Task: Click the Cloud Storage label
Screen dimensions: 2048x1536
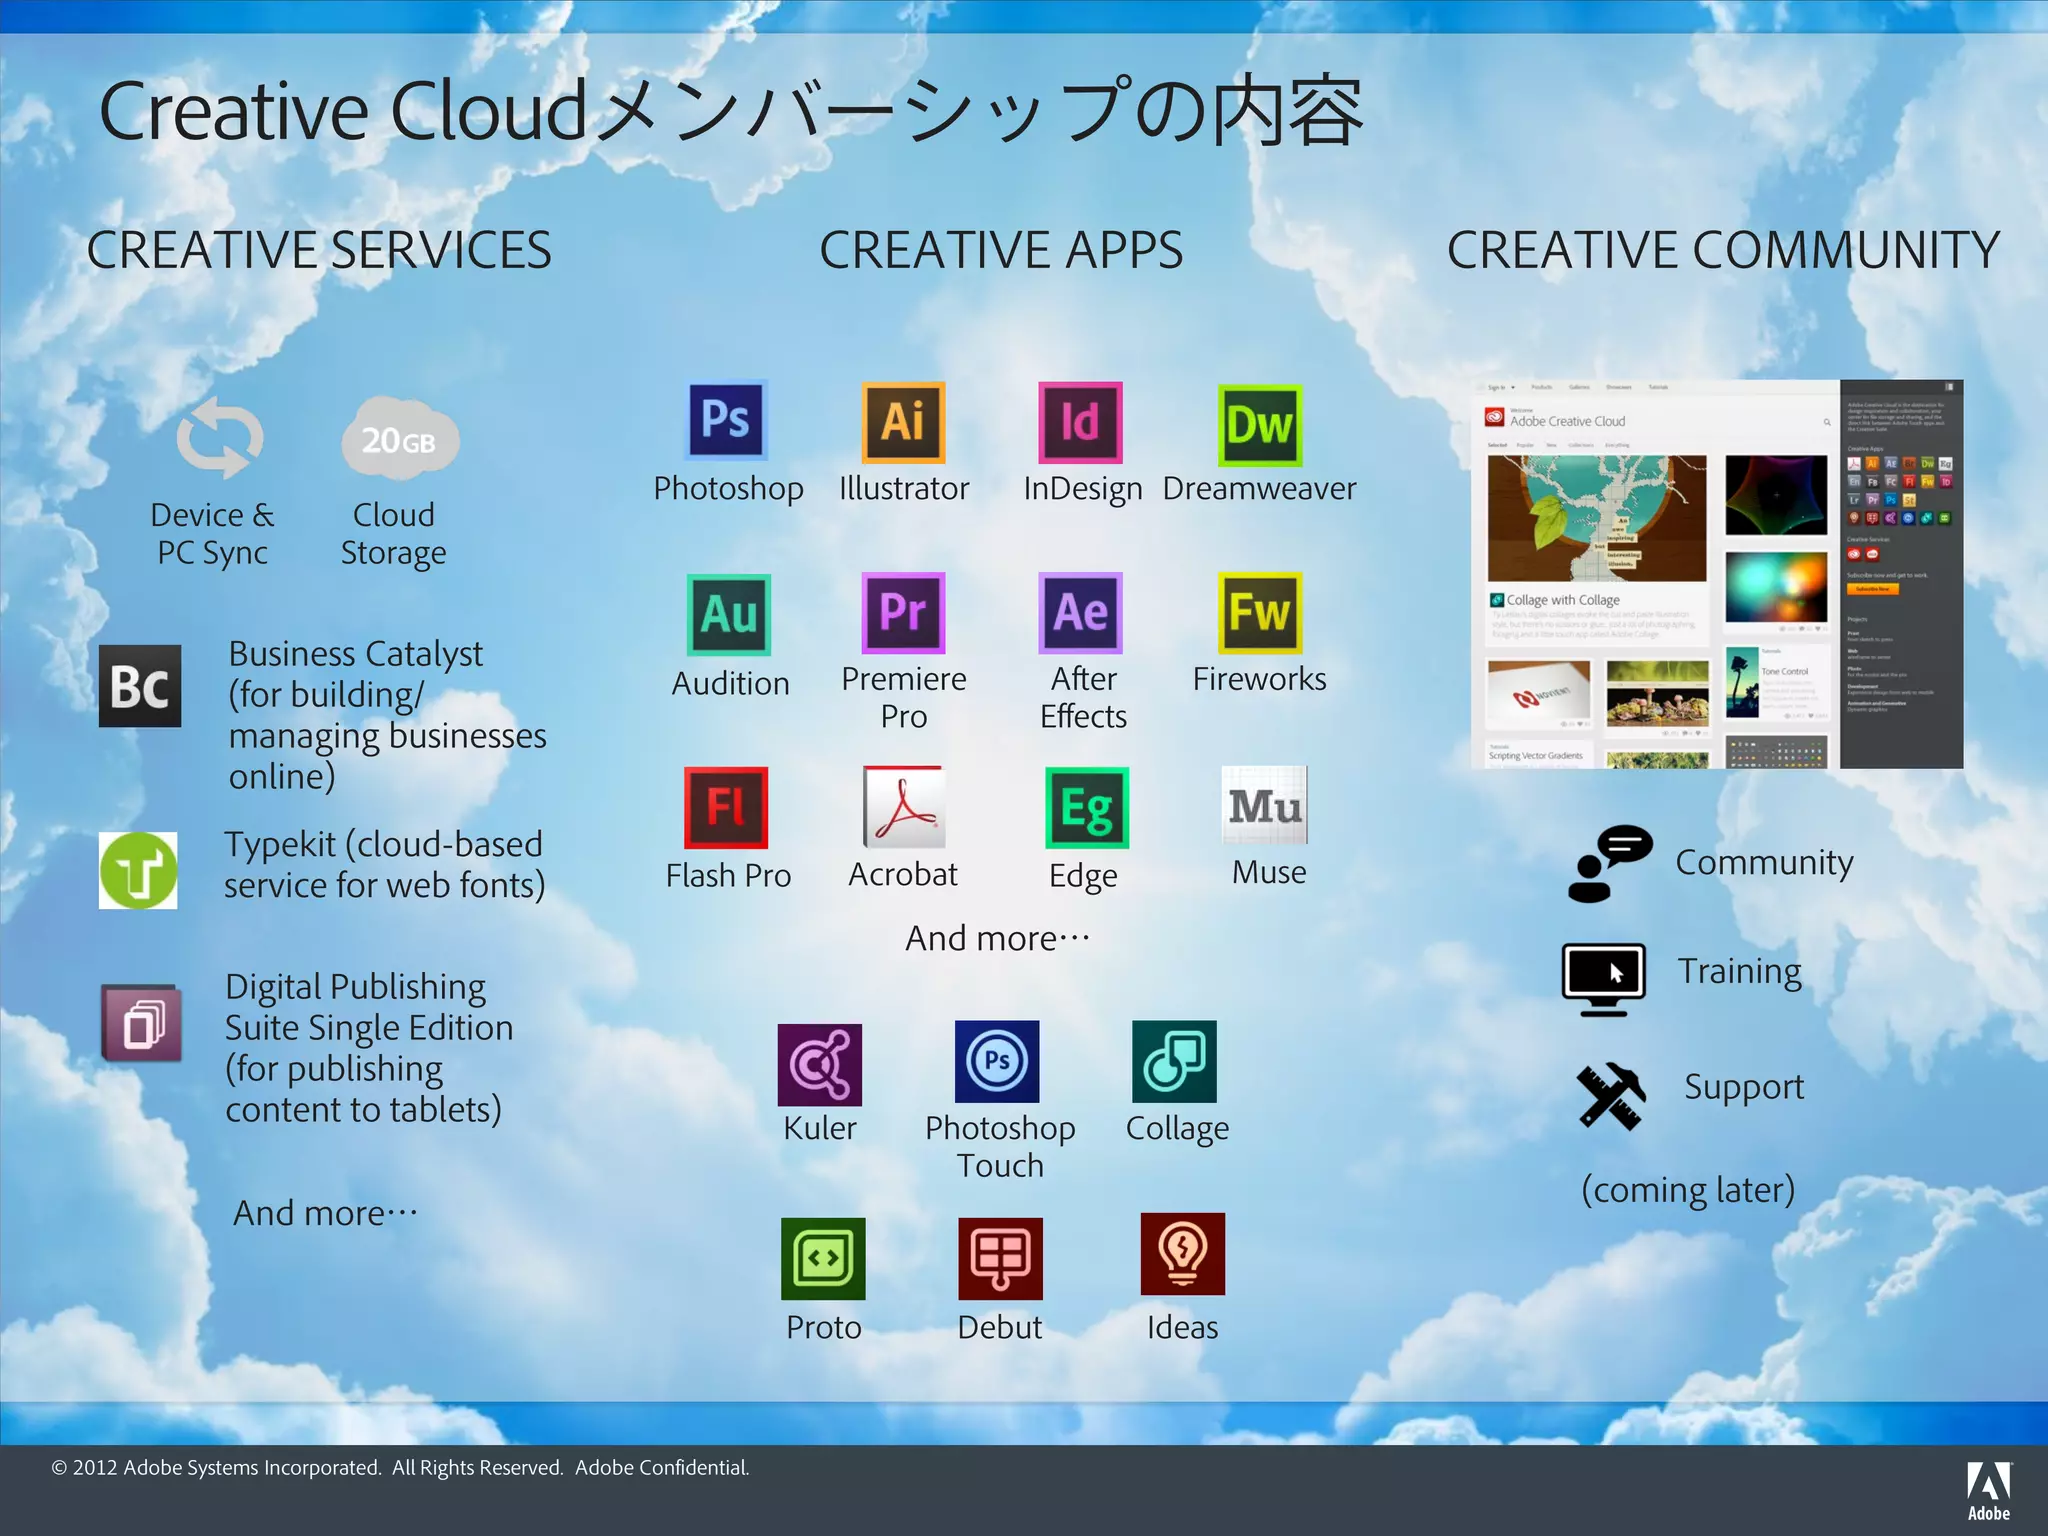Action: click(x=393, y=534)
